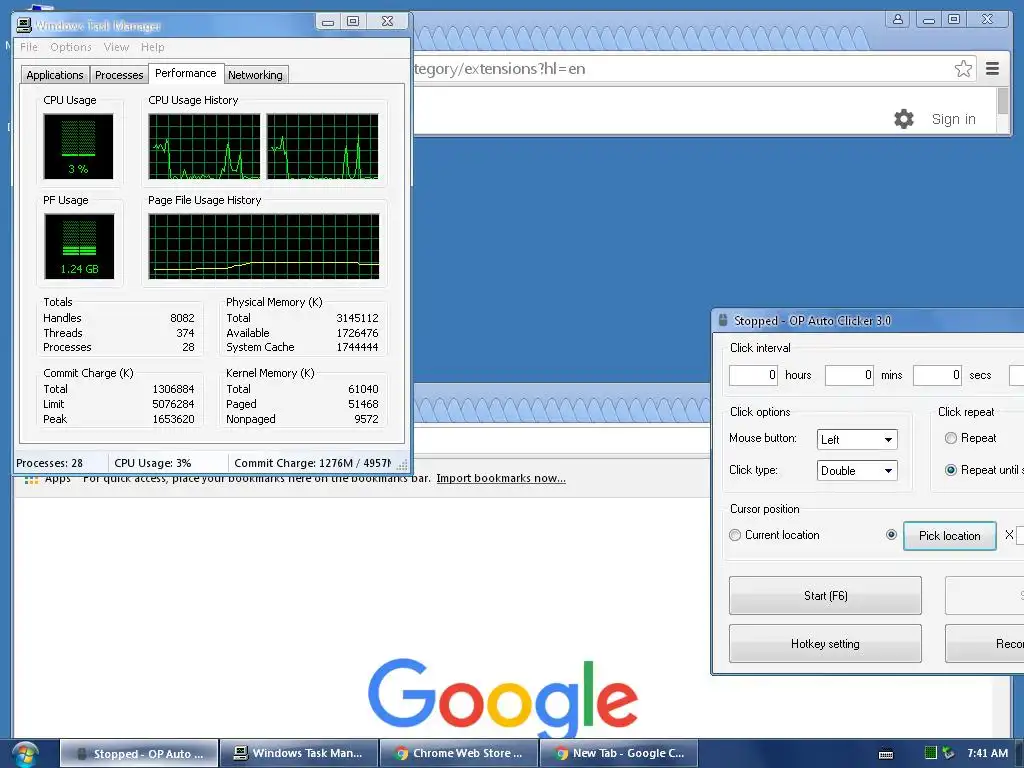Open the View menu in Task Manager

click(116, 47)
